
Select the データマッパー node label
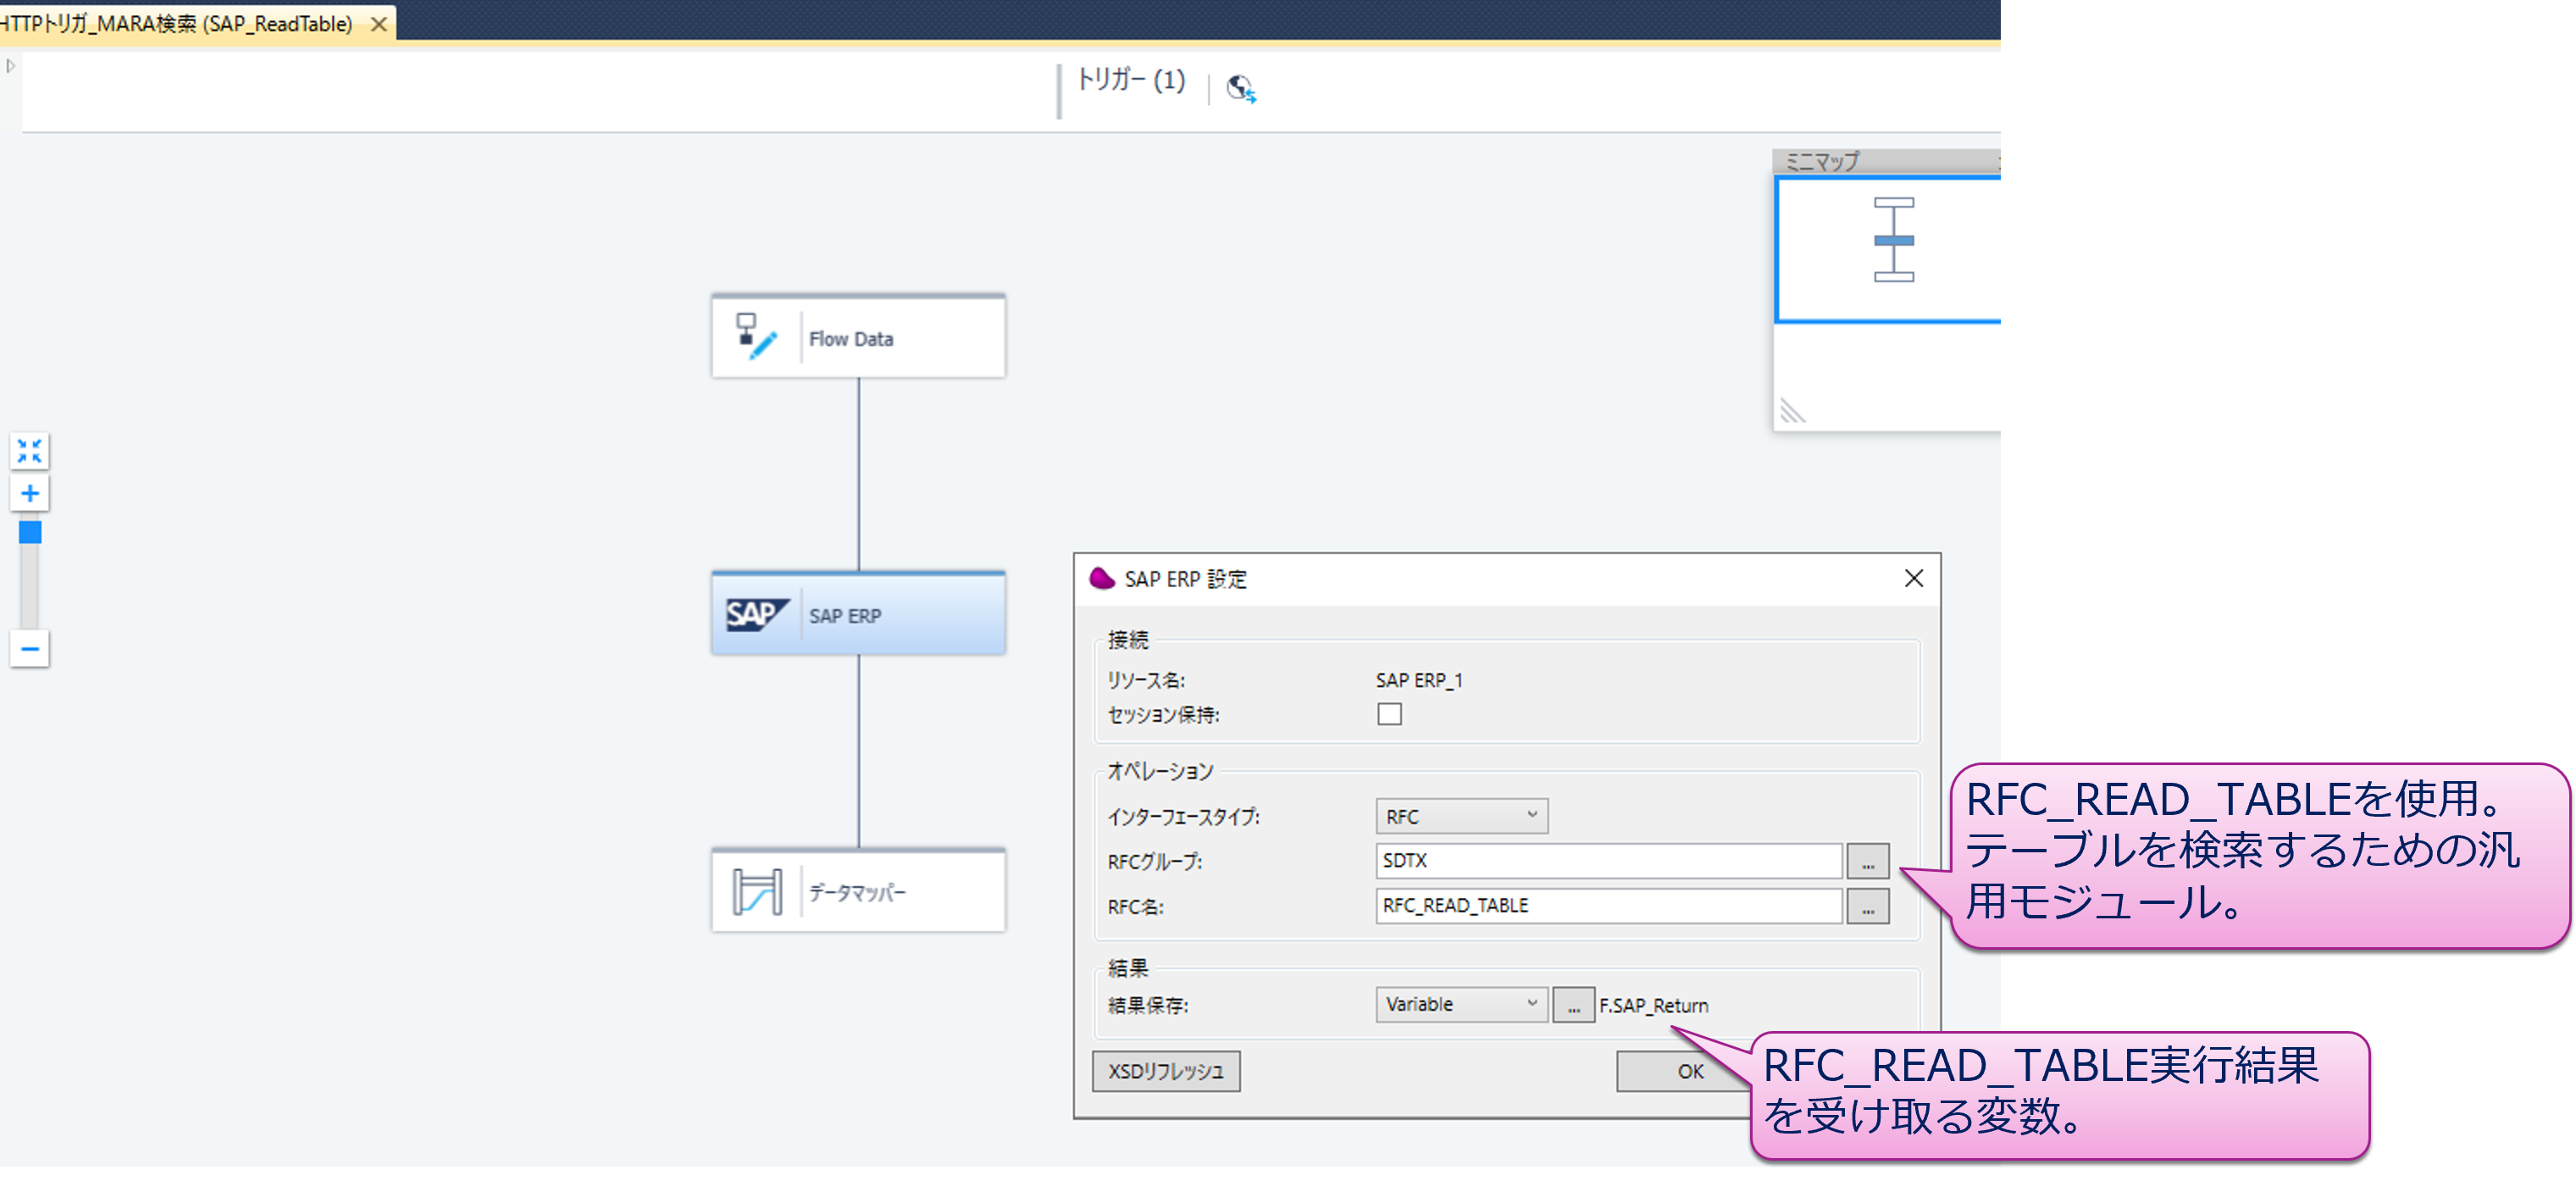click(857, 892)
